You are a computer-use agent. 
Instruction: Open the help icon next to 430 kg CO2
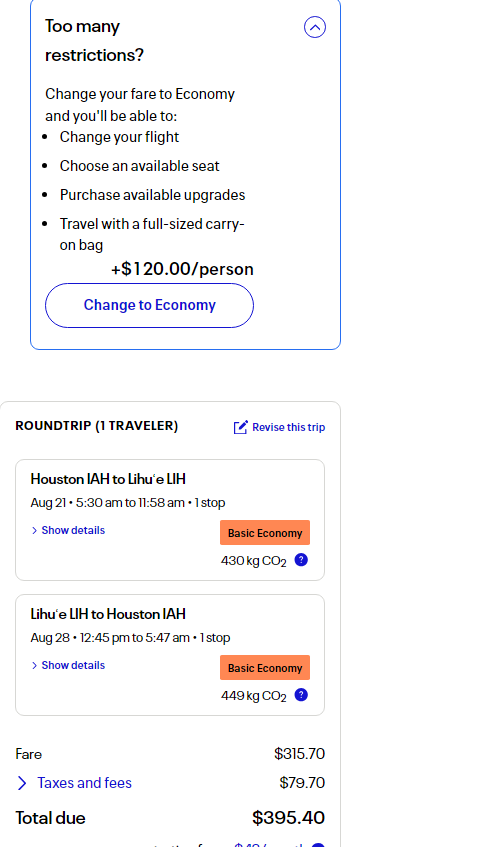pos(301,560)
